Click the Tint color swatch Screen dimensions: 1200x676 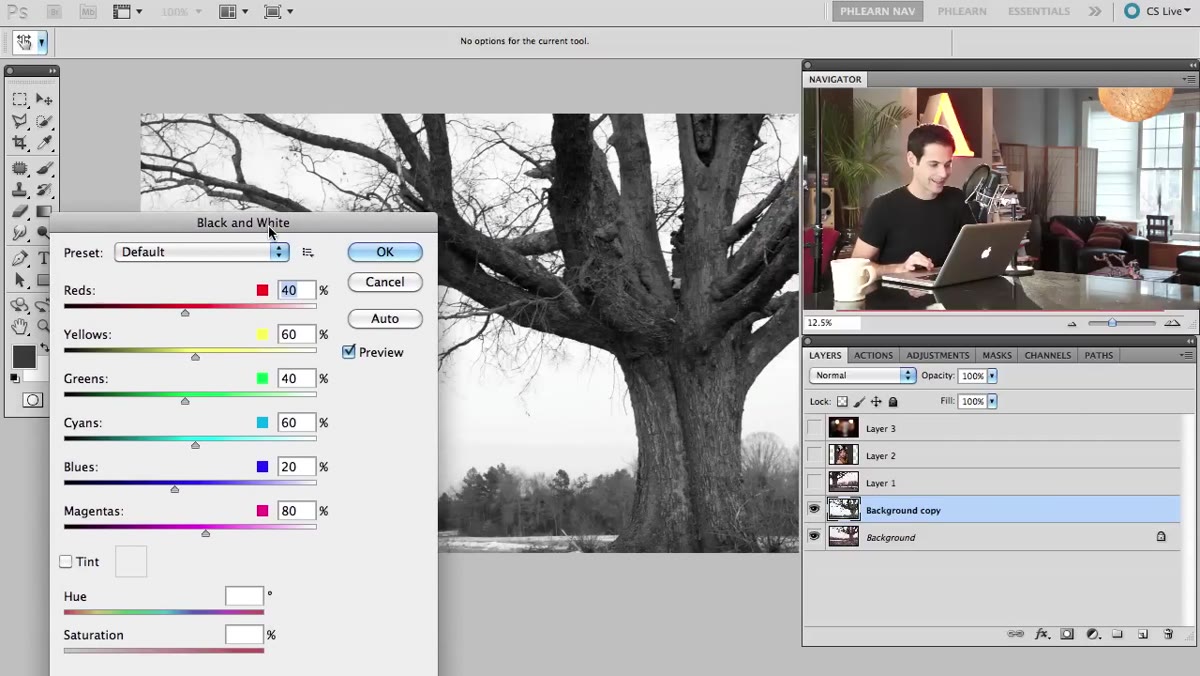[x=131, y=561]
